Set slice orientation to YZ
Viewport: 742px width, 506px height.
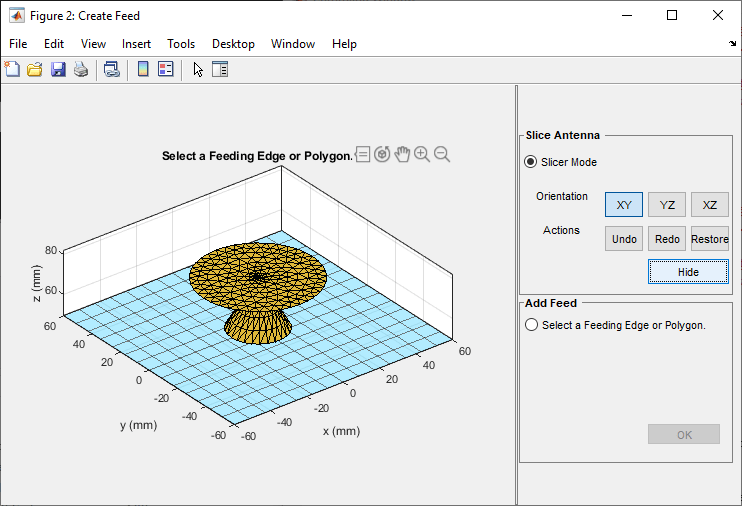(667, 205)
